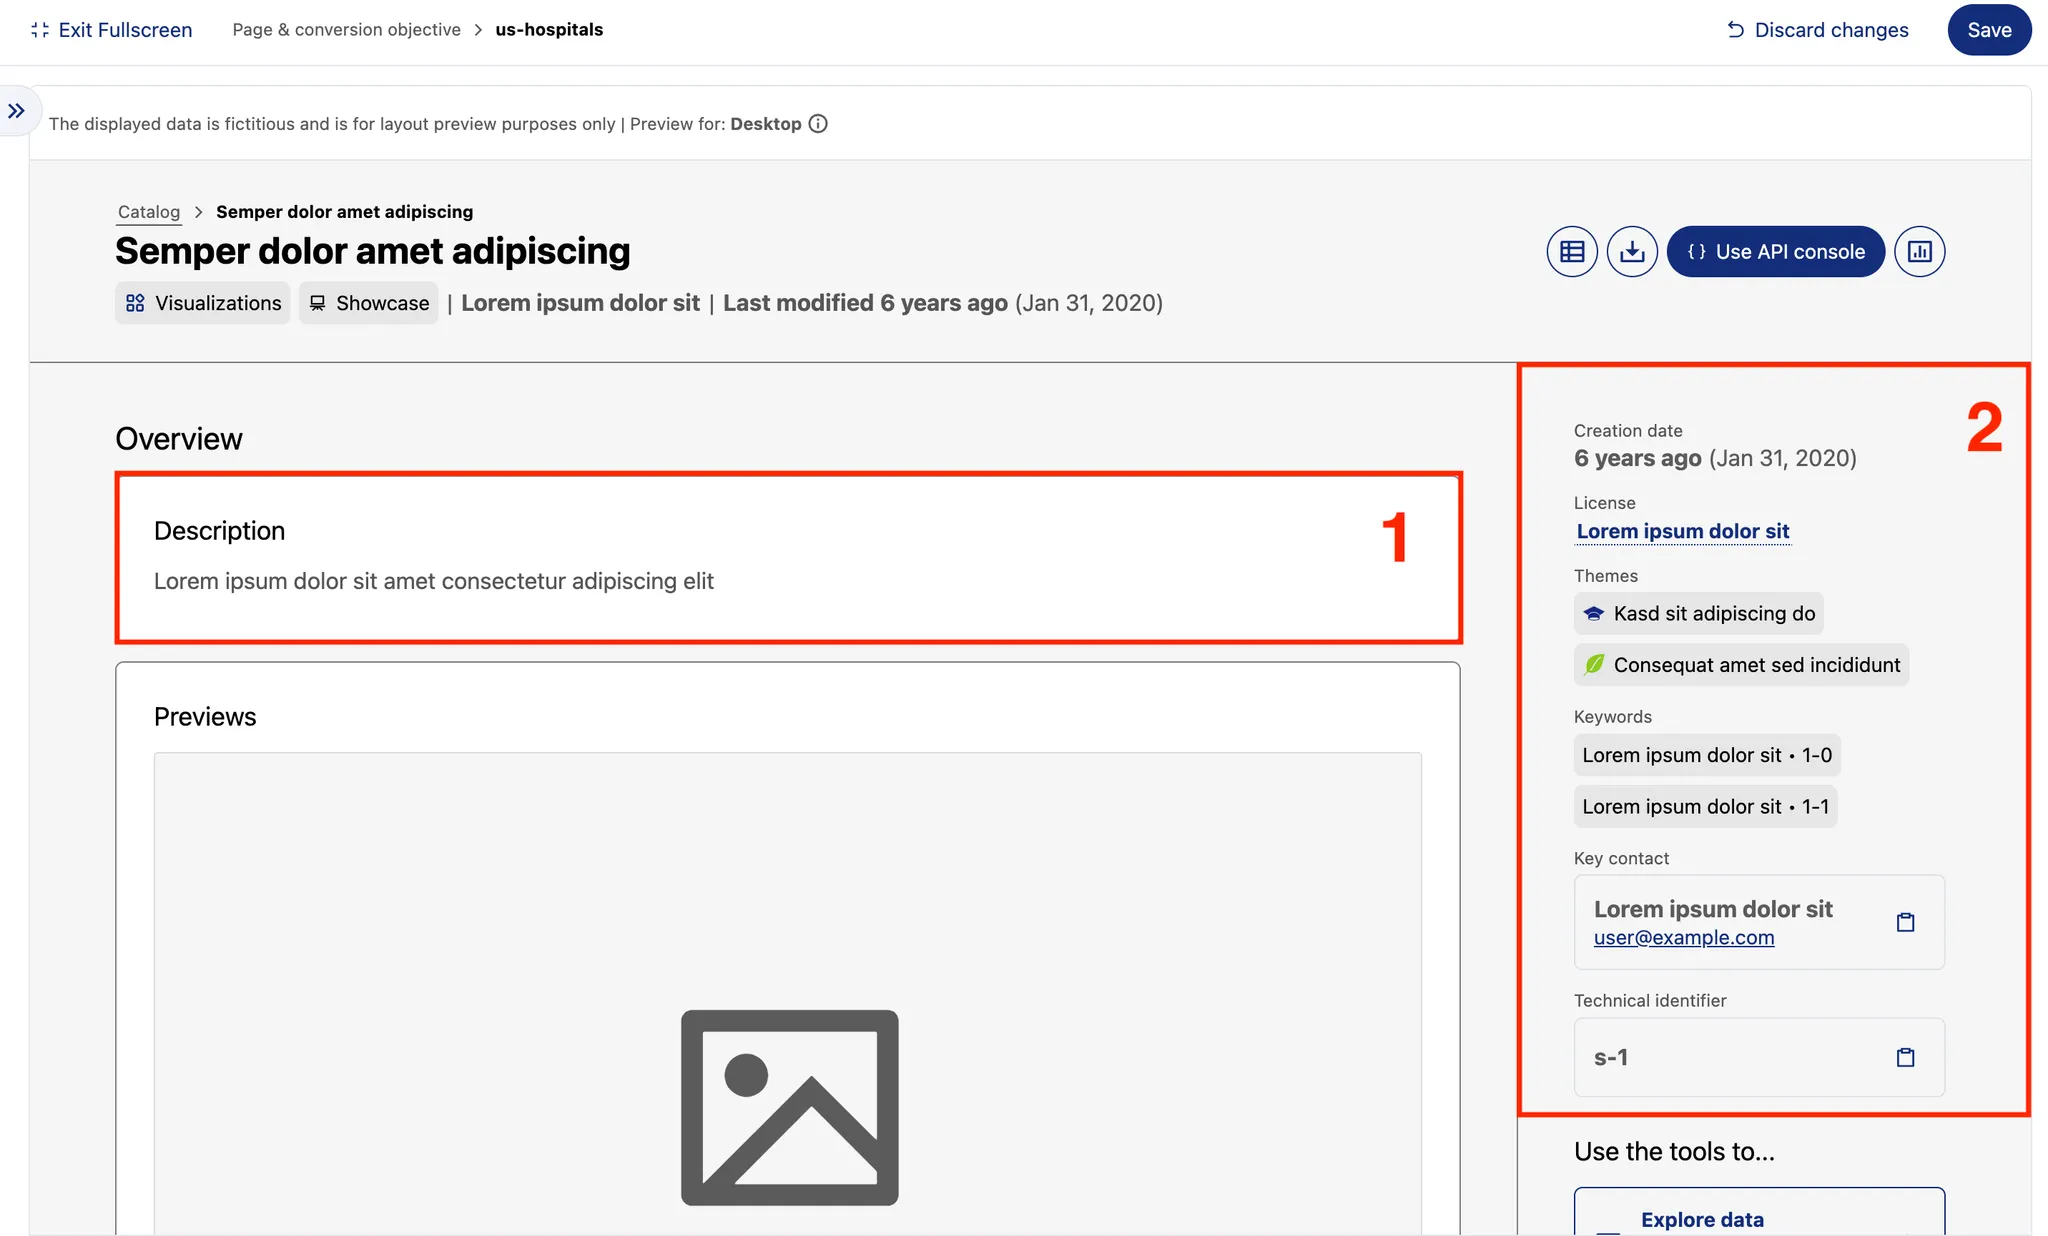2048x1236 pixels.
Task: Open the Showcase tab
Action: (368, 303)
